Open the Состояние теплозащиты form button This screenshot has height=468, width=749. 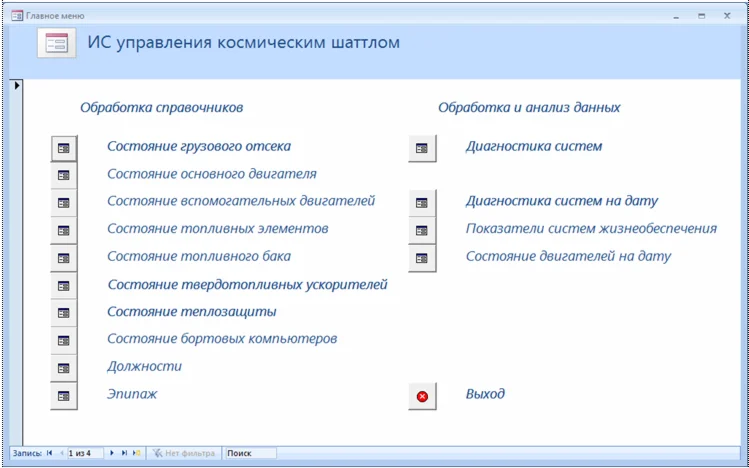click(x=64, y=313)
